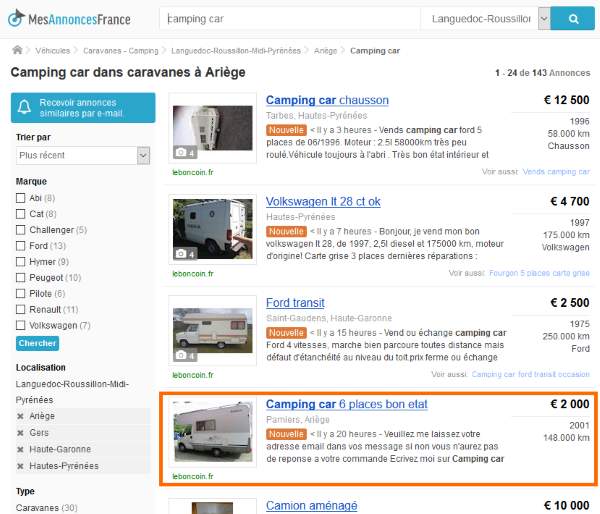The height and width of the screenshot is (514, 600).
Task: Open Volkswagen lt 28 ct ok listing
Action: (323, 201)
